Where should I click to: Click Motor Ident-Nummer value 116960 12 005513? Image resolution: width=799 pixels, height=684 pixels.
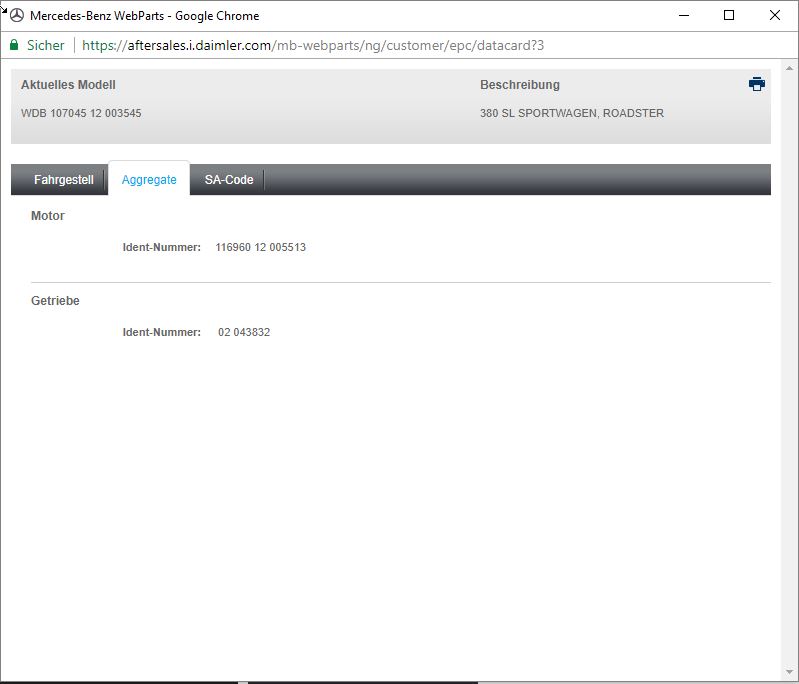260,247
